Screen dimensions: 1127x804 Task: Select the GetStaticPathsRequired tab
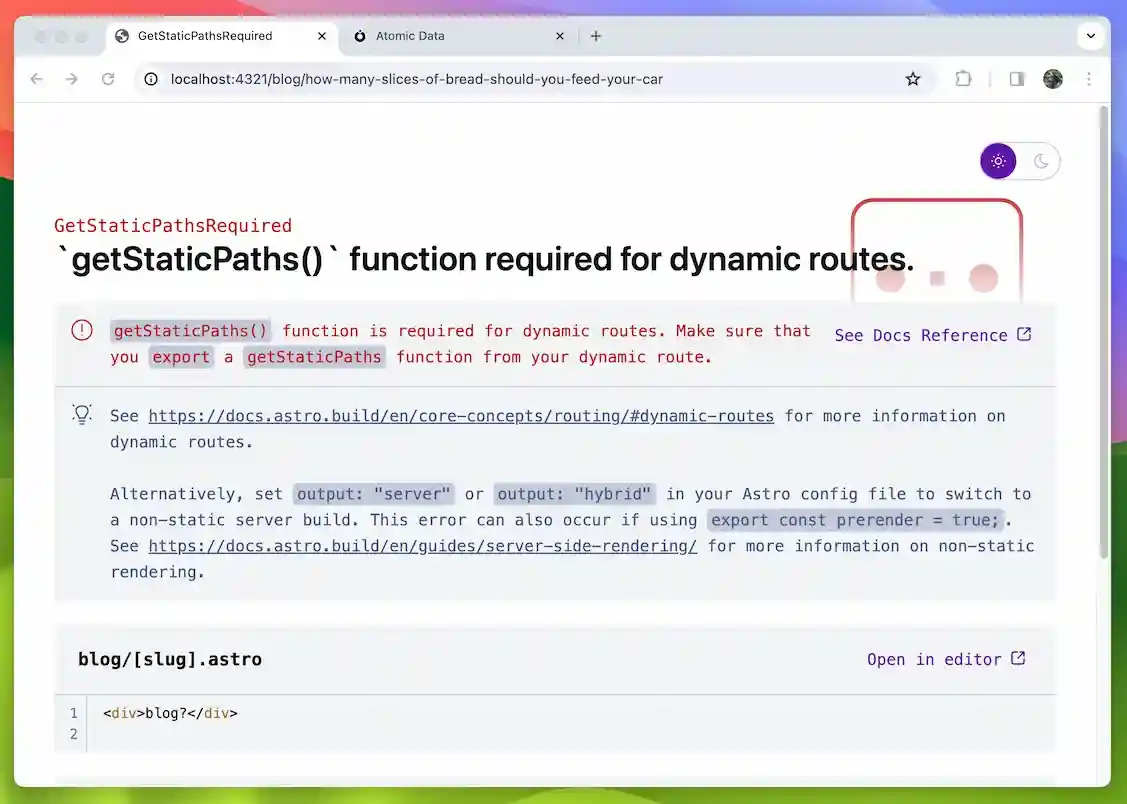(x=205, y=36)
